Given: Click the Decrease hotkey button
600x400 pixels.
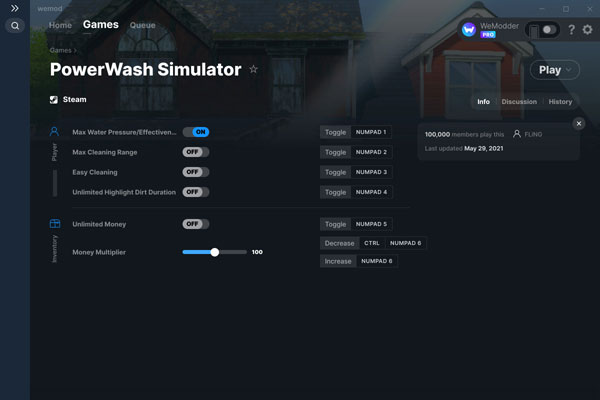Looking at the screenshot, I should pos(339,243).
